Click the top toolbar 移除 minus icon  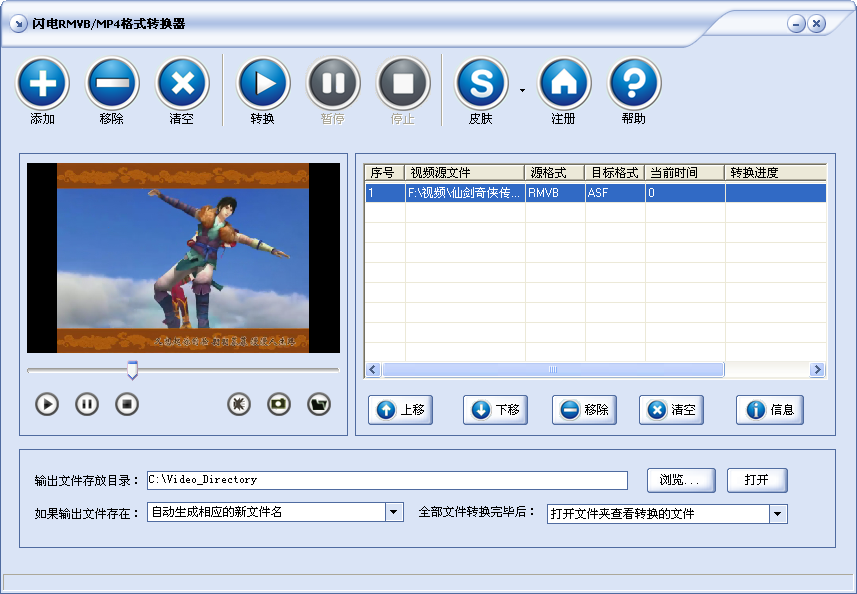[112, 84]
